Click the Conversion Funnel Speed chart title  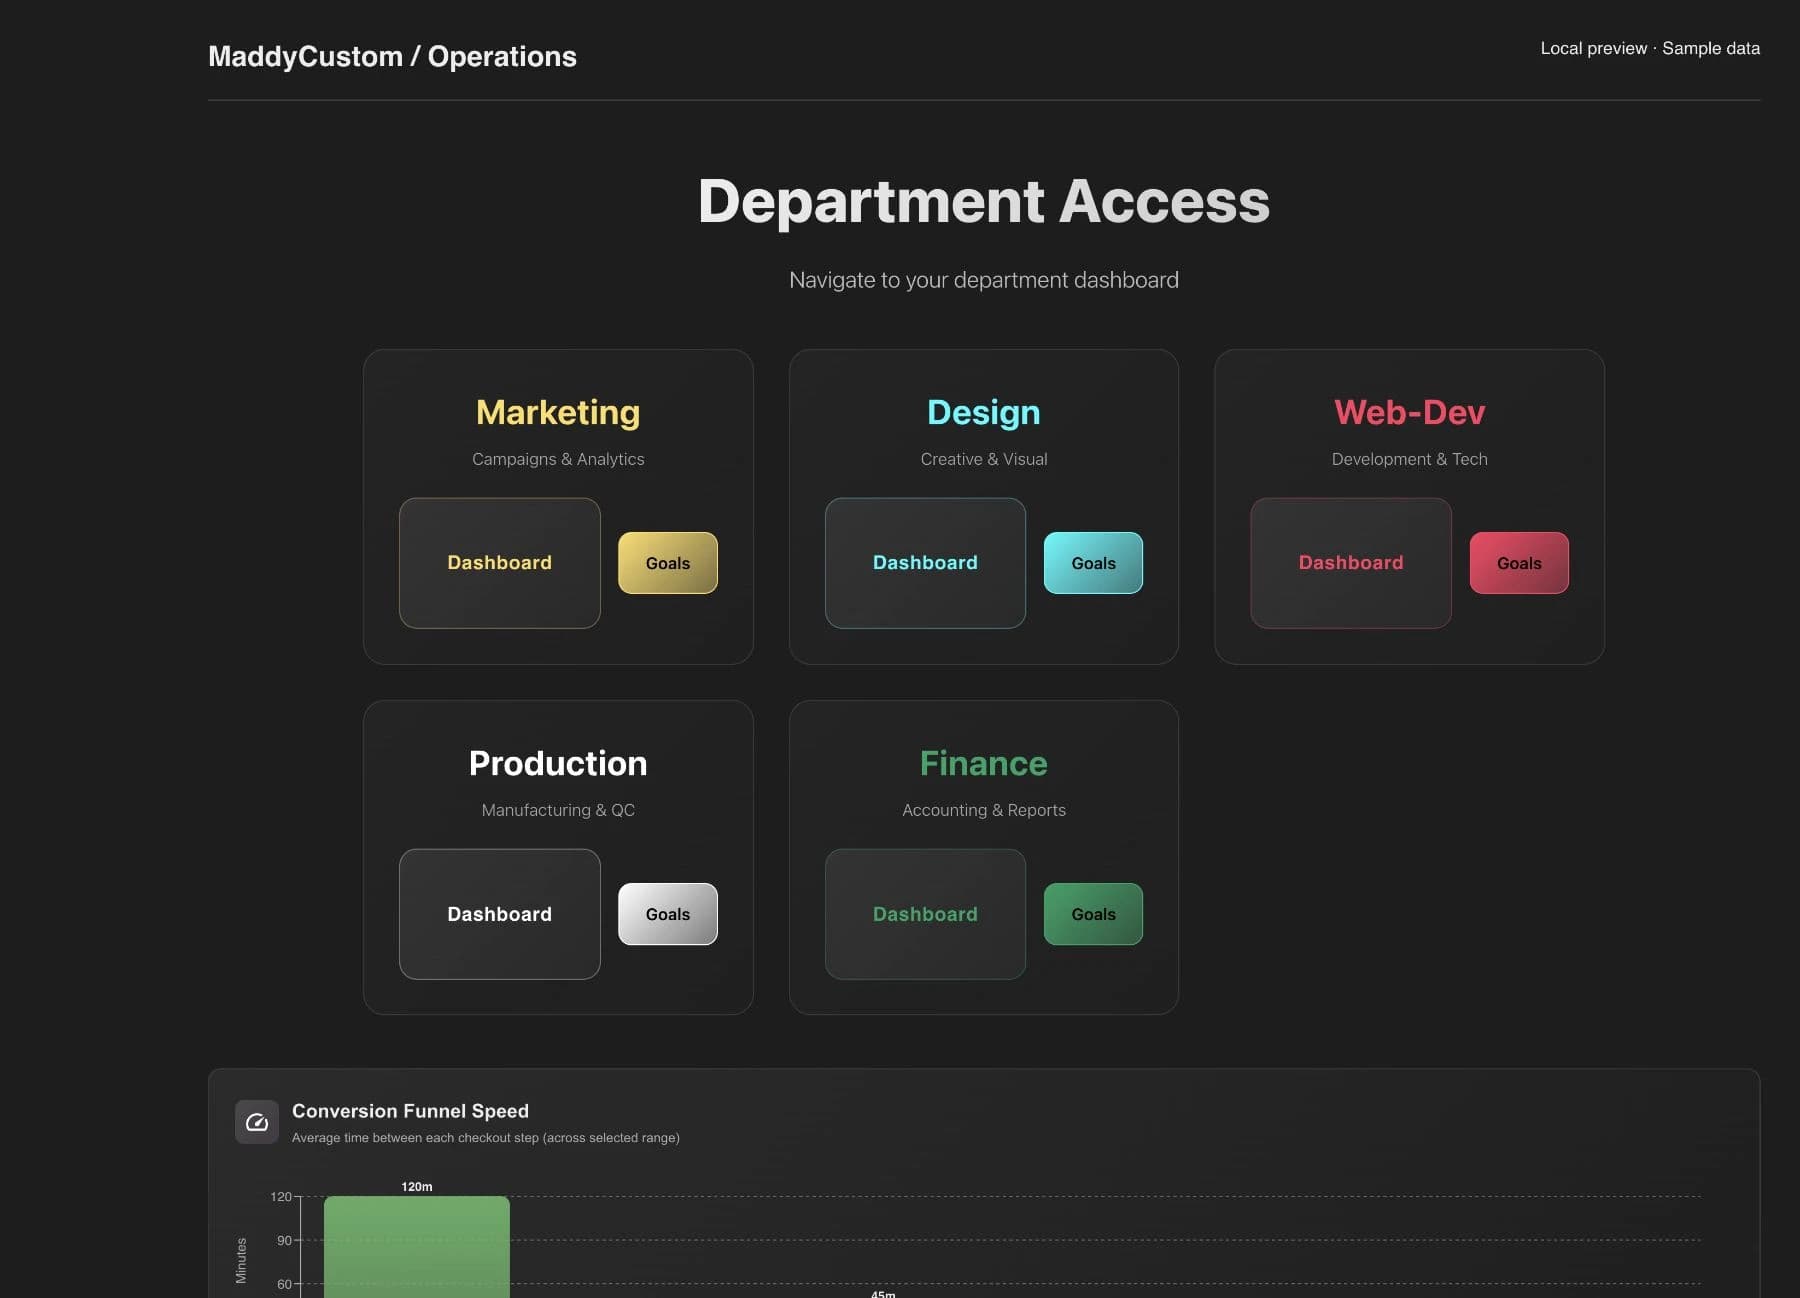pyautogui.click(x=410, y=1111)
